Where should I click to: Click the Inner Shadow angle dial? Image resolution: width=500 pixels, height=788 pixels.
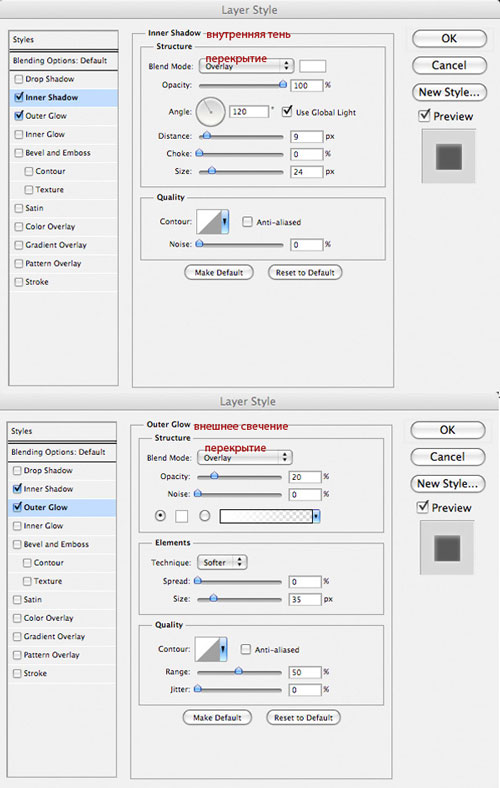(x=210, y=112)
